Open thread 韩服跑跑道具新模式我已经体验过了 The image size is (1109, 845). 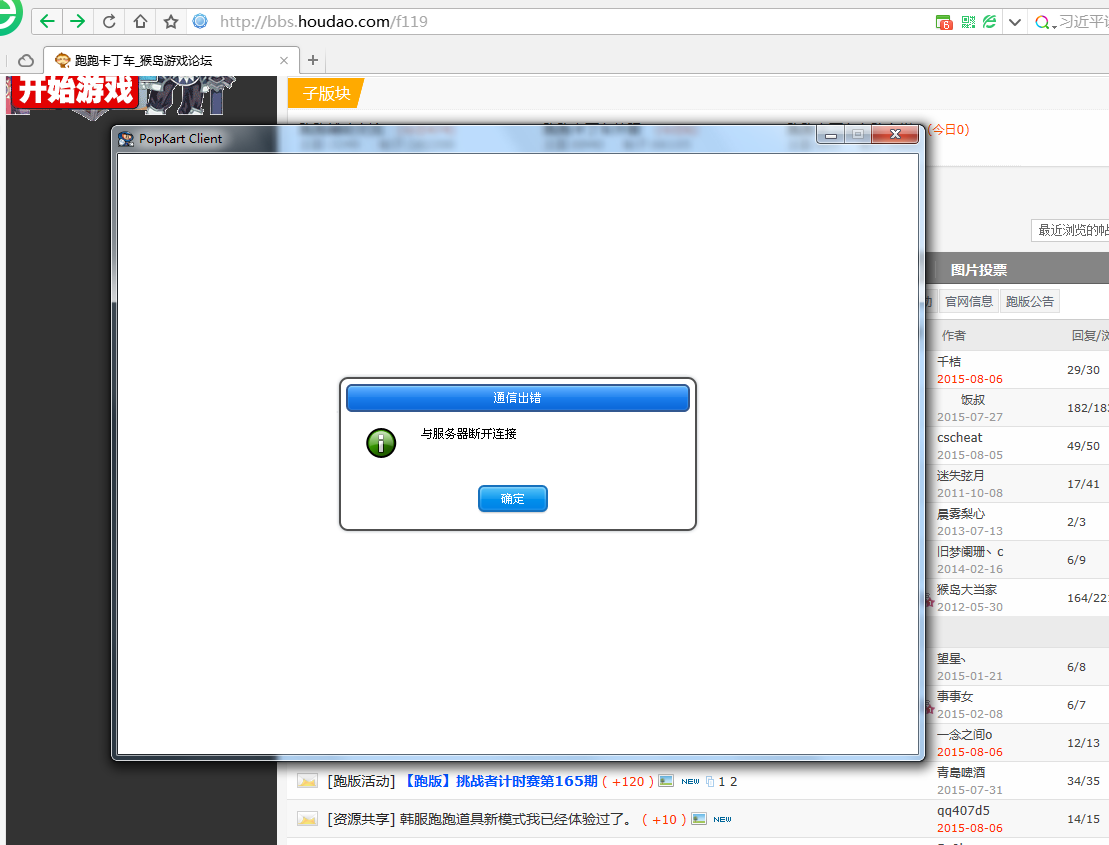pos(516,820)
